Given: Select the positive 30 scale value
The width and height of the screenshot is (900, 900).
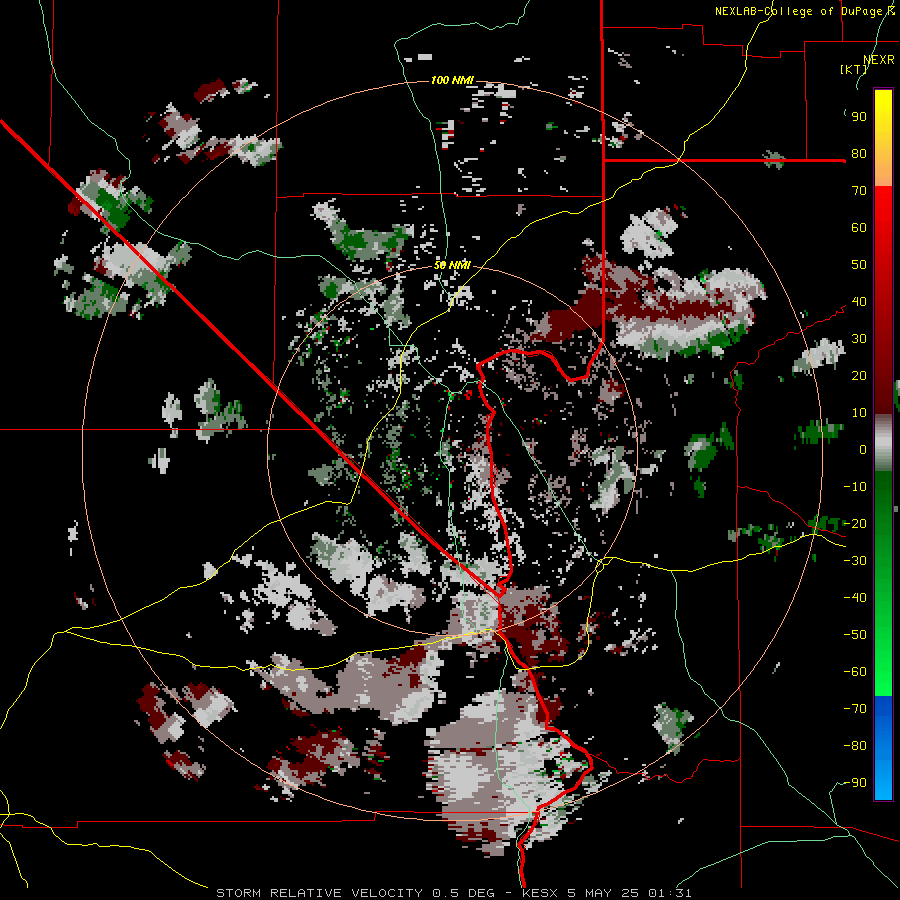Looking at the screenshot, I should (x=859, y=339).
